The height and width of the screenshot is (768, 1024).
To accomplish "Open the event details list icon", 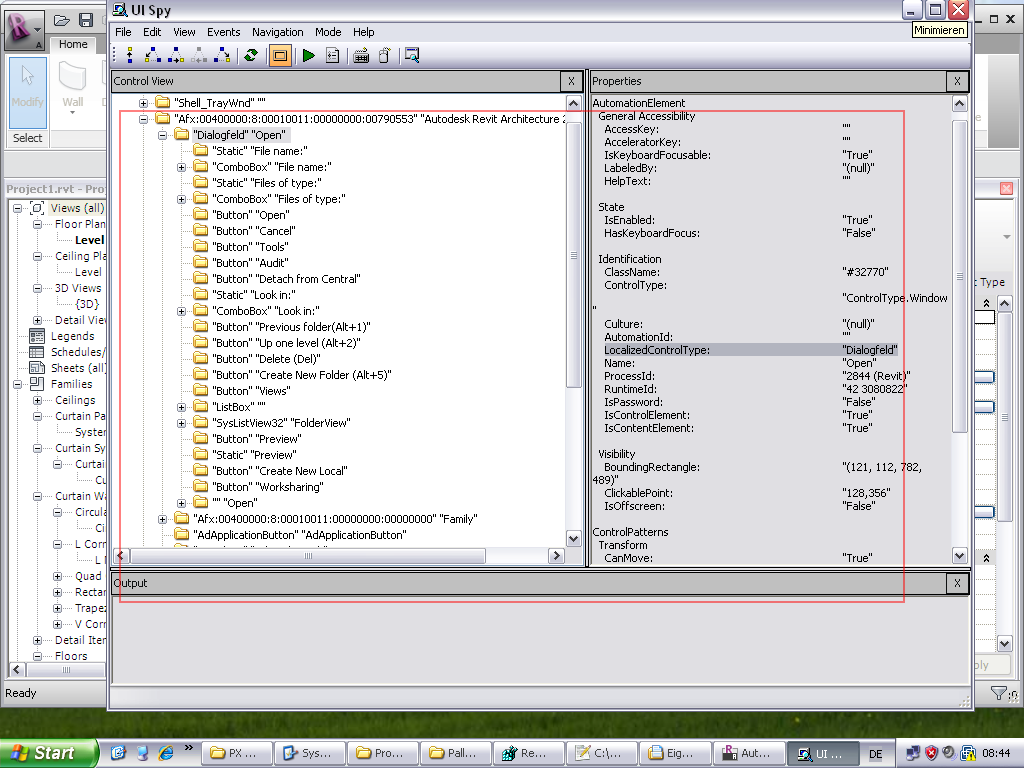I will pos(335,55).
